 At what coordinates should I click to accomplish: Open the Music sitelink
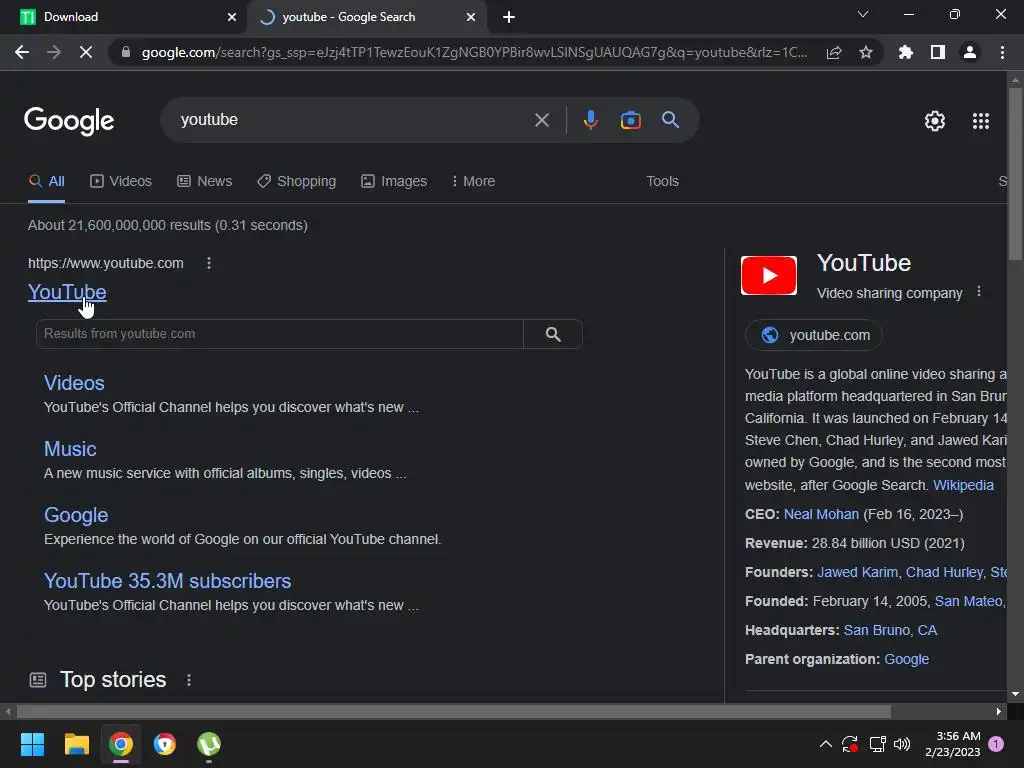point(70,449)
